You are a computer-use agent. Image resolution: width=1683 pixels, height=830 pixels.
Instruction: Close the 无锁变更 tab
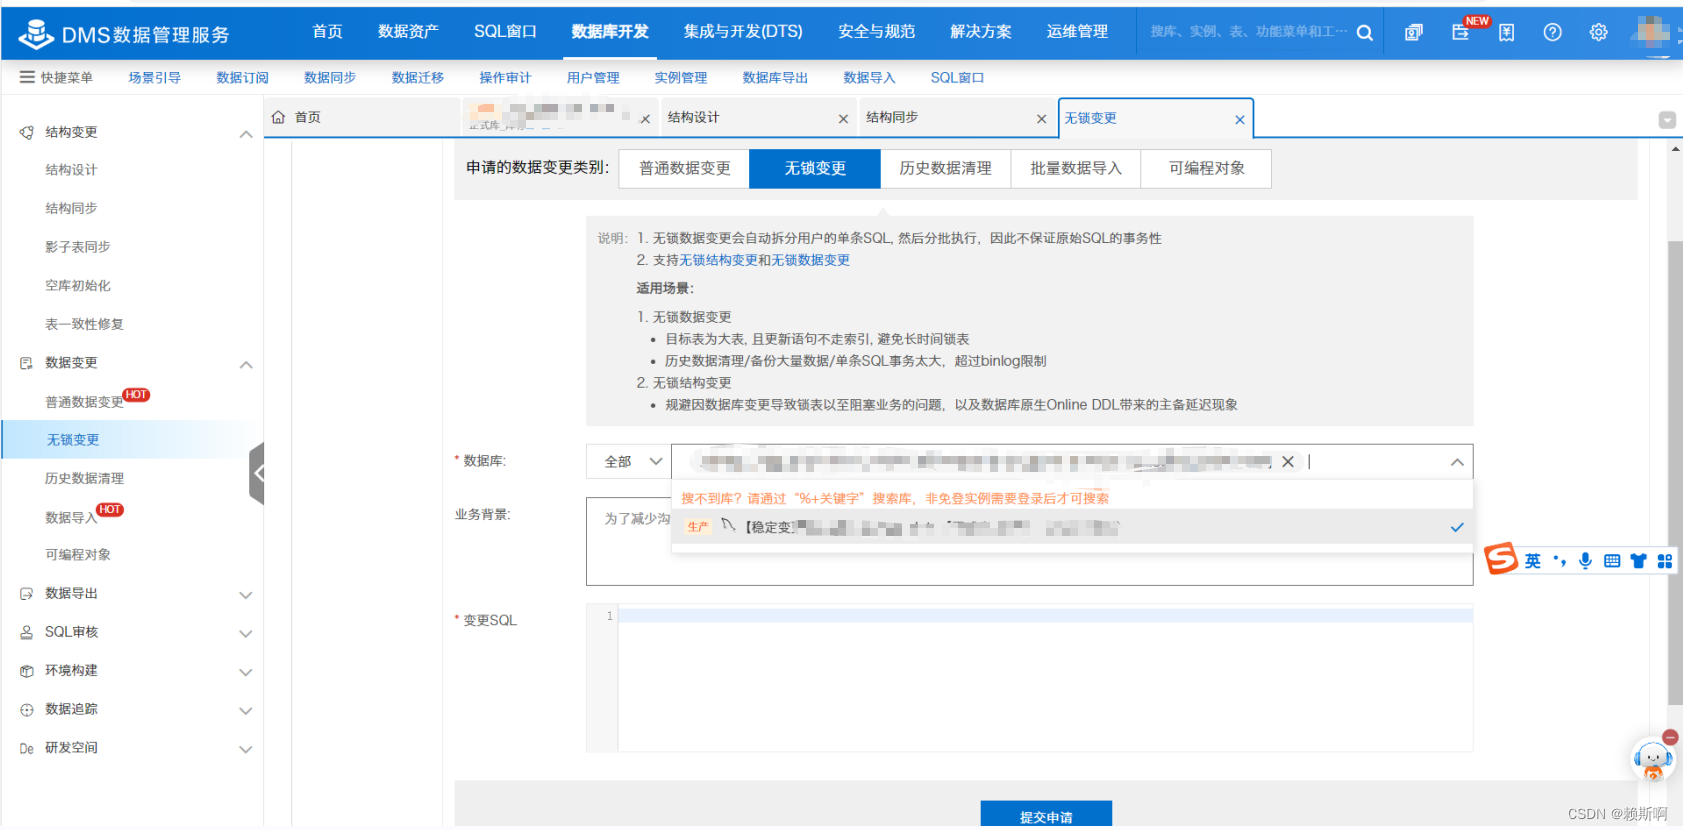(1239, 120)
